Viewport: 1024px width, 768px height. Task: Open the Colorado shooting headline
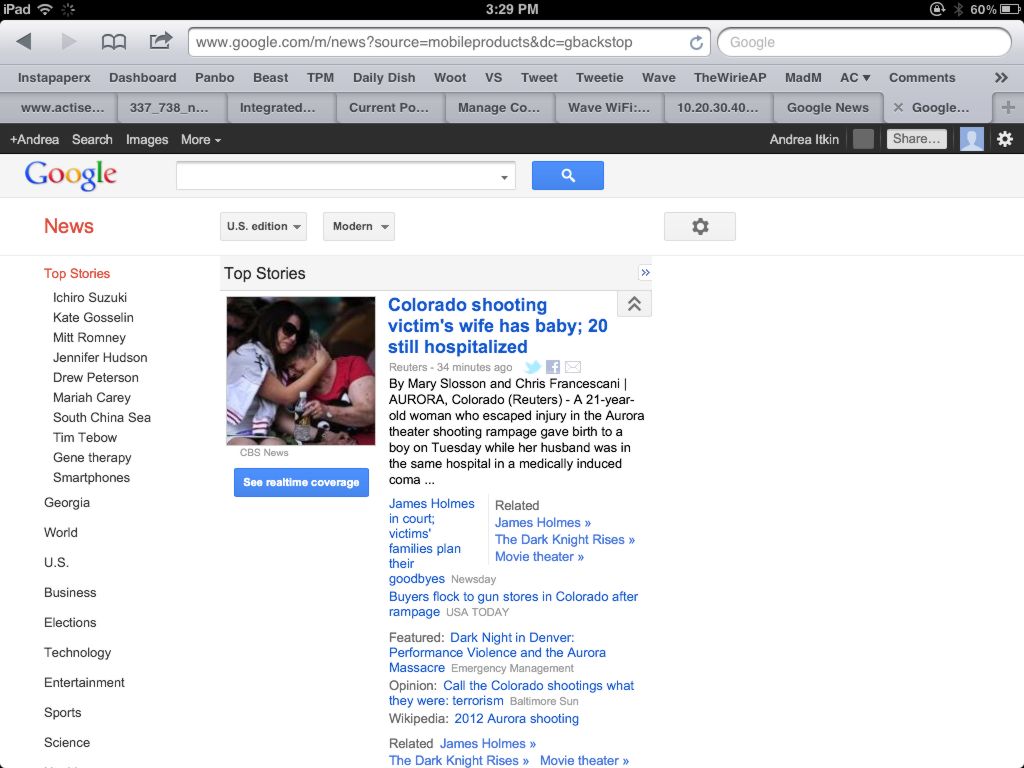tap(498, 326)
